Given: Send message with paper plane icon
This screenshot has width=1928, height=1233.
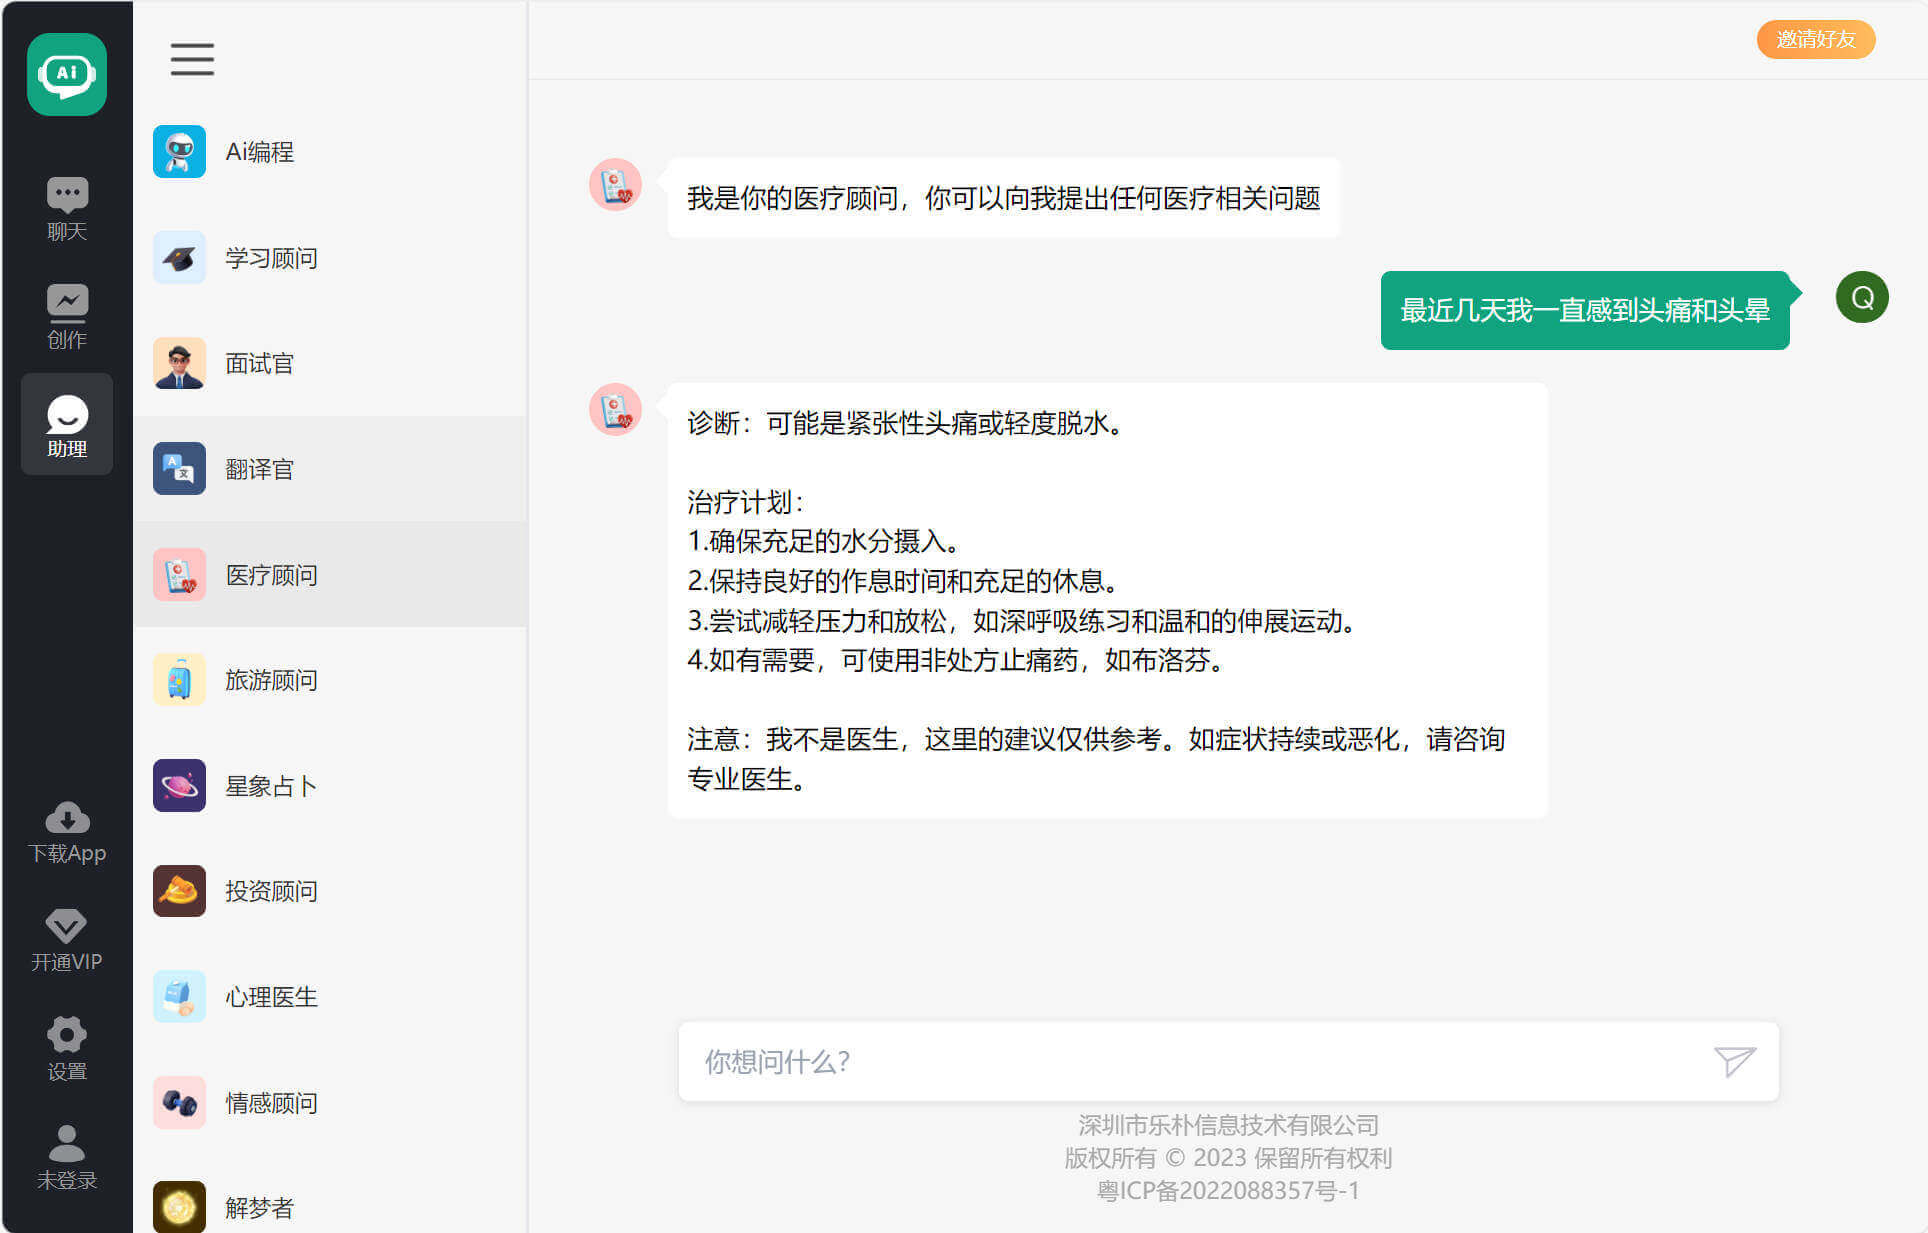Looking at the screenshot, I should 1734,1061.
